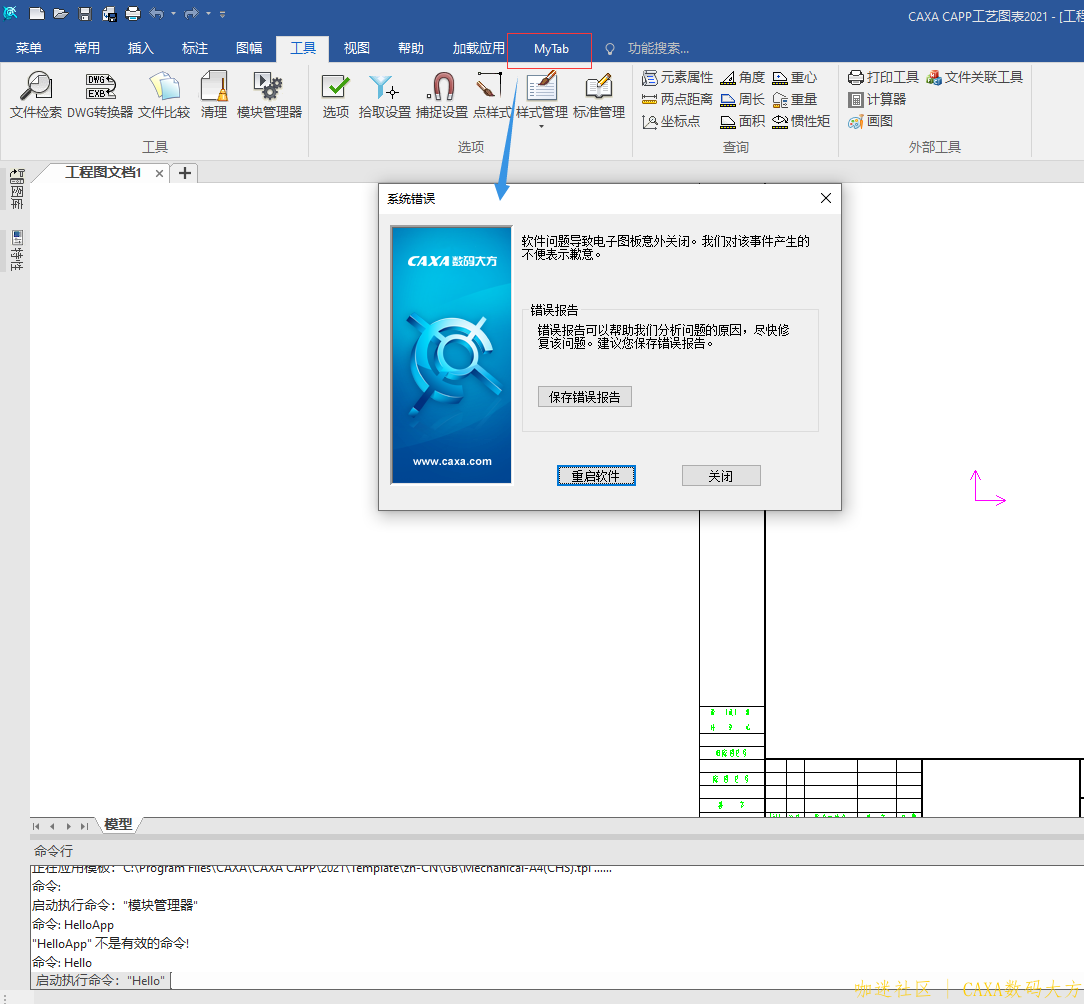Switch to the MyTab ribbon tab
This screenshot has height=1004, width=1084.
click(x=551, y=49)
